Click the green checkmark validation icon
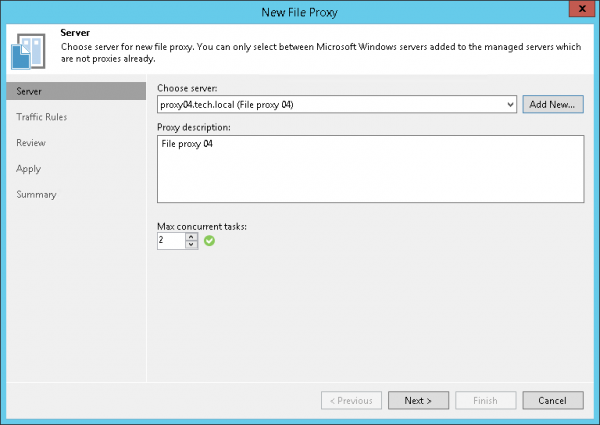Image resolution: width=600 pixels, height=425 pixels. coord(209,240)
